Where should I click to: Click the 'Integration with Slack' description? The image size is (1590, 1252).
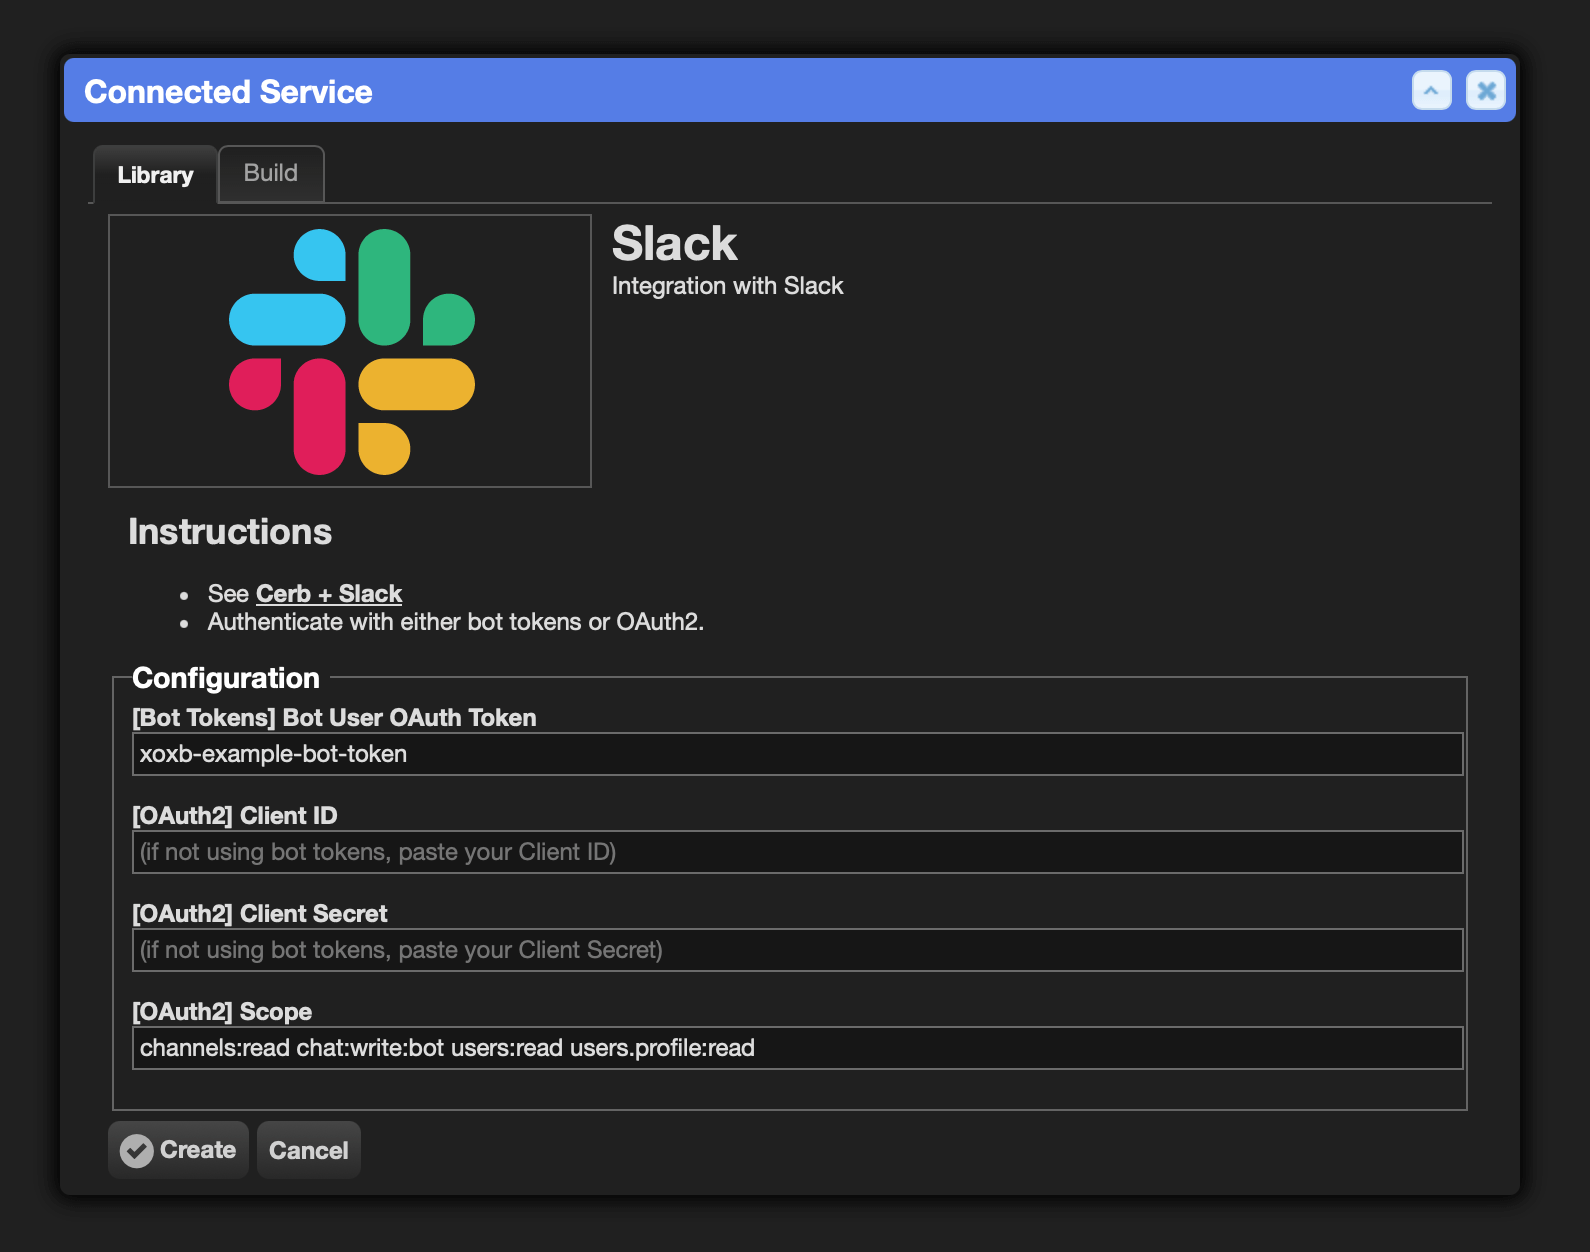[x=728, y=286]
